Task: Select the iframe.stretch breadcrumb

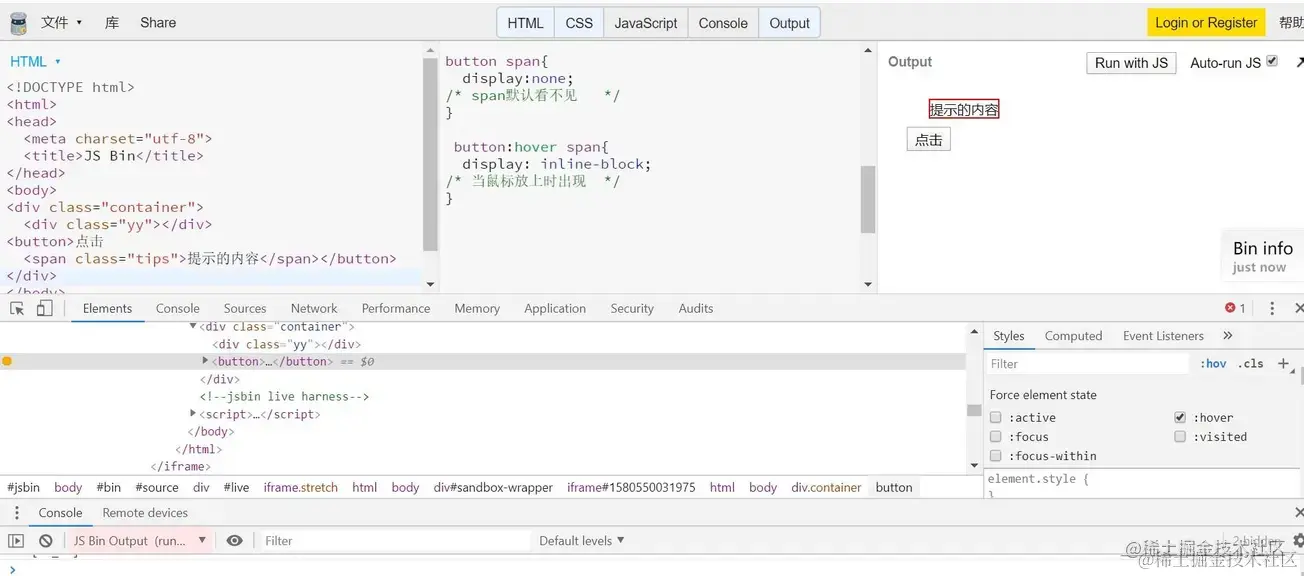Action: [x=301, y=488]
